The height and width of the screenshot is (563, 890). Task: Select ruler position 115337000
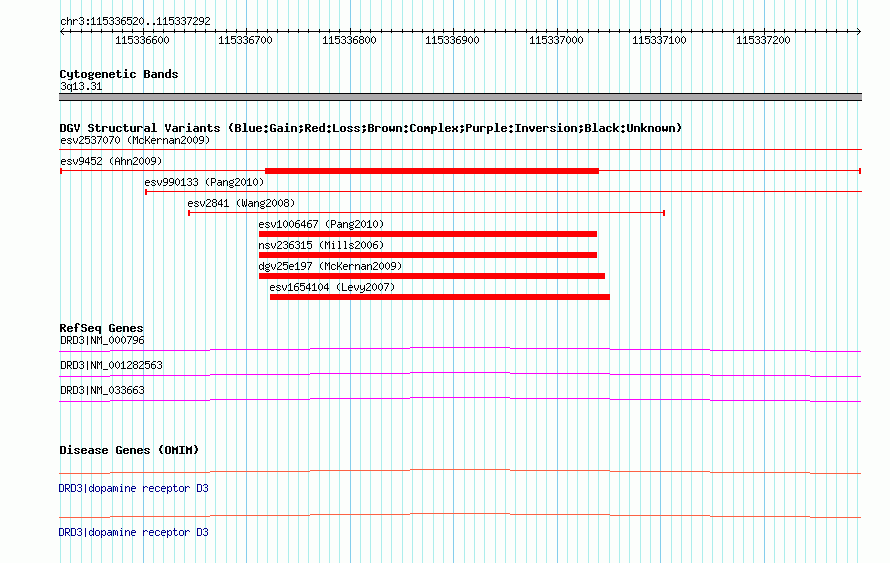pos(556,40)
